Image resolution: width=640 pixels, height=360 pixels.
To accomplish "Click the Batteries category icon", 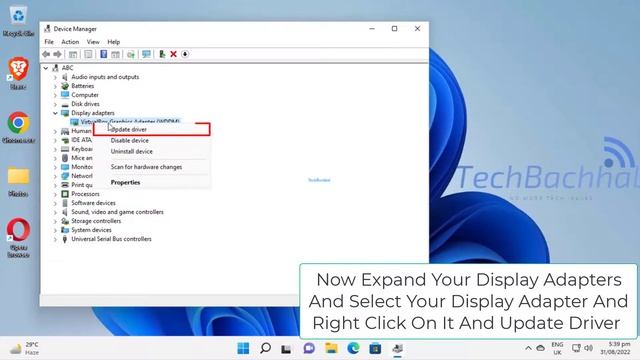I will (64, 86).
